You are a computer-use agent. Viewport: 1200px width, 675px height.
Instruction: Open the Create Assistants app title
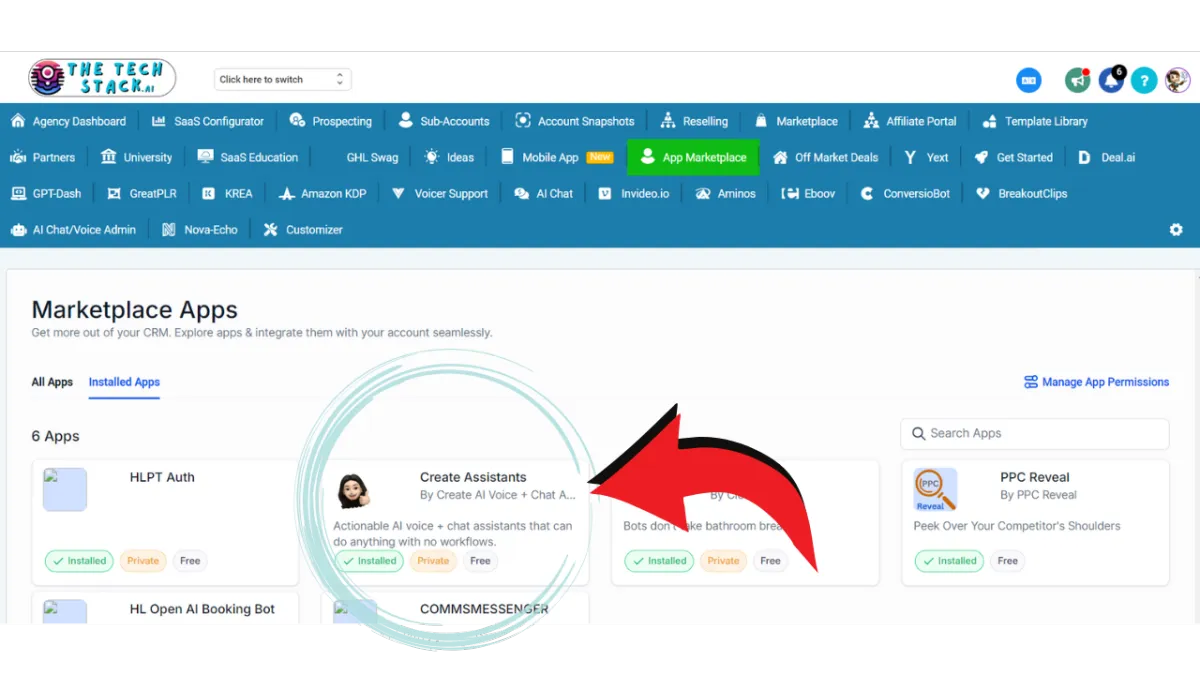pos(473,477)
